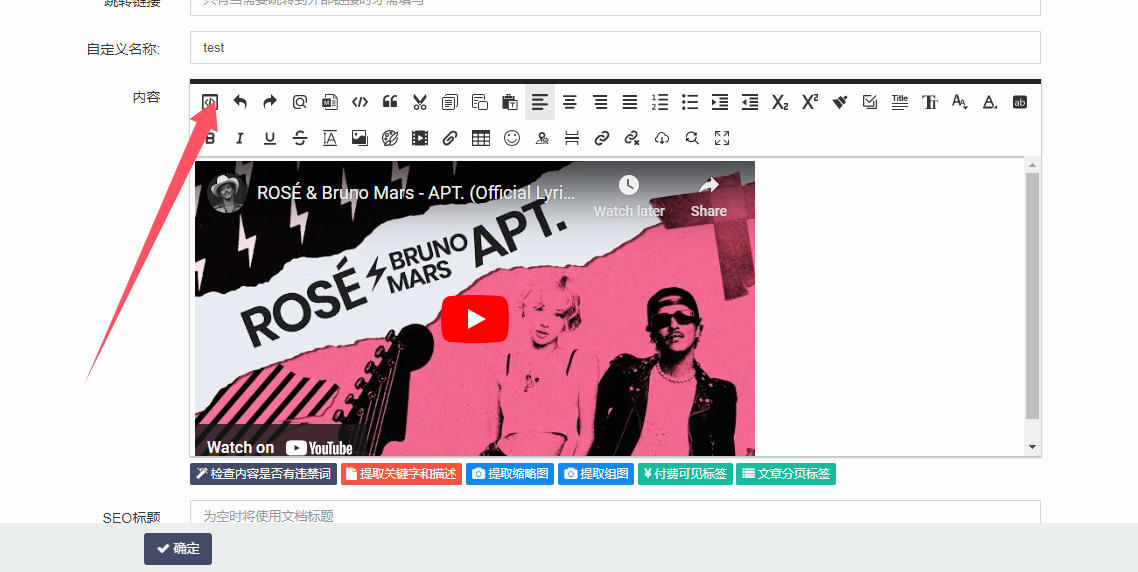Enable left text alignment
The height and width of the screenshot is (572, 1138).
coord(540,102)
